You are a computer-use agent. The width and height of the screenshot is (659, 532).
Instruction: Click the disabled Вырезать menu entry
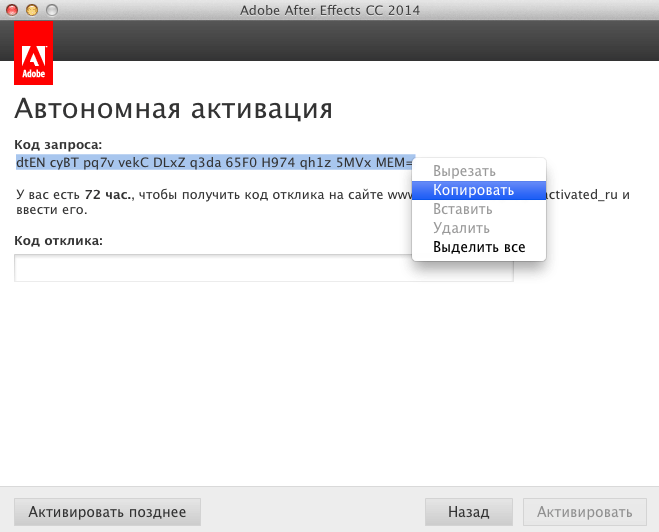479,171
